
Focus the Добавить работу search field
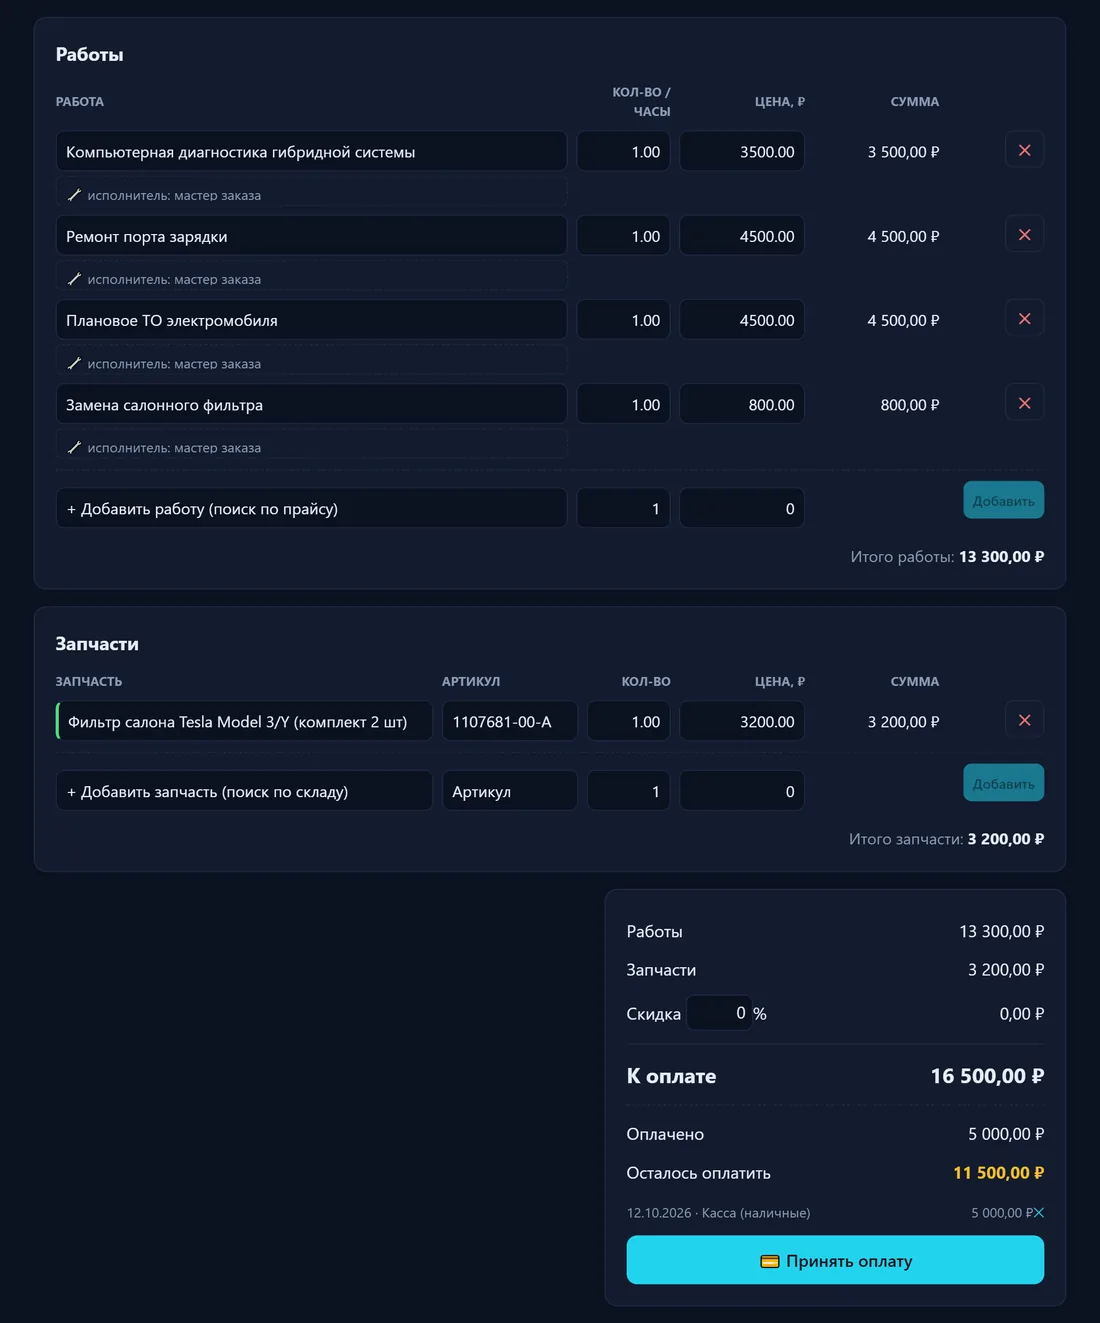(x=311, y=508)
